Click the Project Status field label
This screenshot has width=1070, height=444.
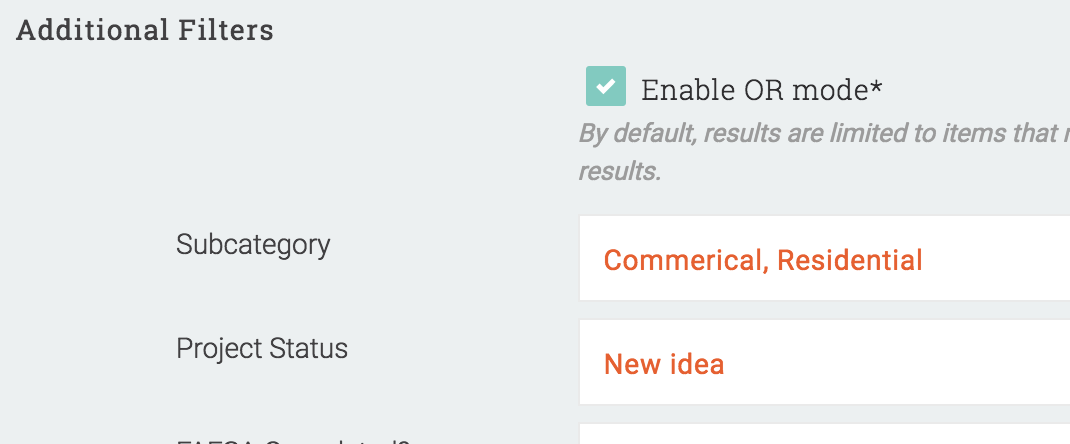point(262,348)
